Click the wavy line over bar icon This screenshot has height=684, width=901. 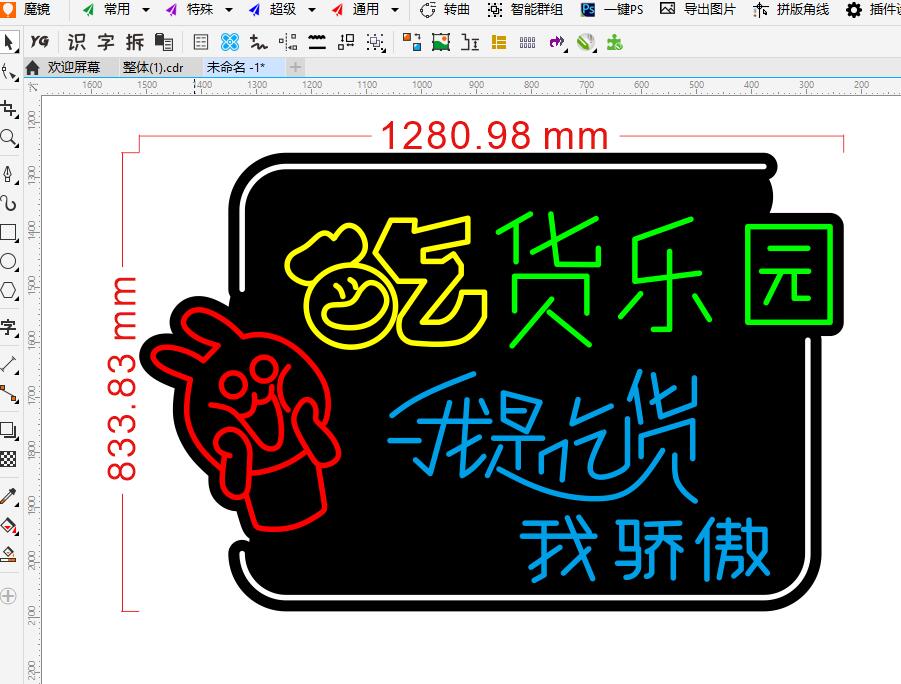[317, 42]
